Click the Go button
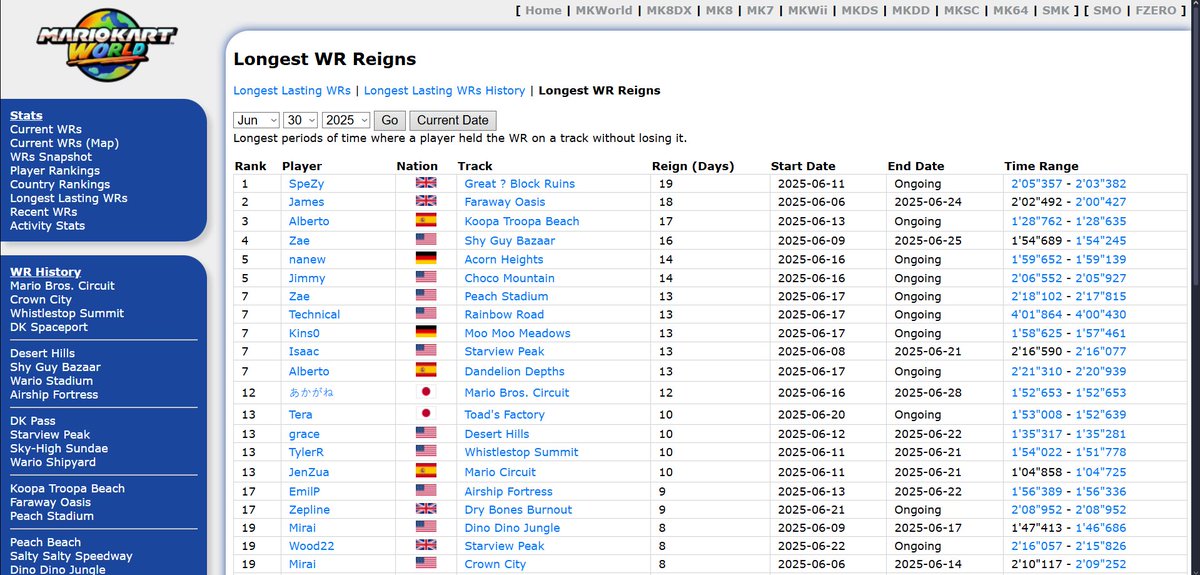The height and width of the screenshot is (575, 1200). (x=390, y=120)
